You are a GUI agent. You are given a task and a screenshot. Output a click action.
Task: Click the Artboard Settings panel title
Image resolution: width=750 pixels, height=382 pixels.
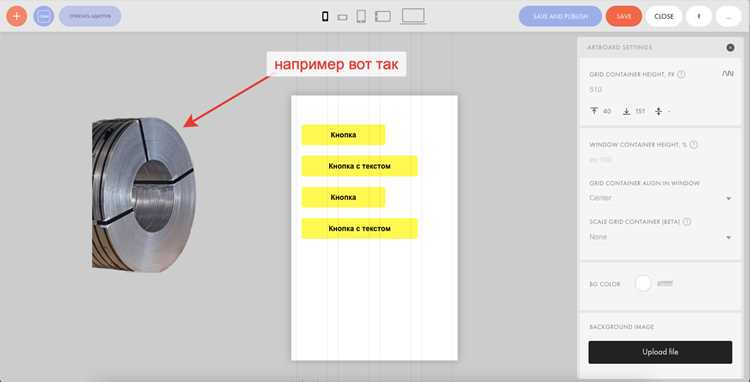619,47
